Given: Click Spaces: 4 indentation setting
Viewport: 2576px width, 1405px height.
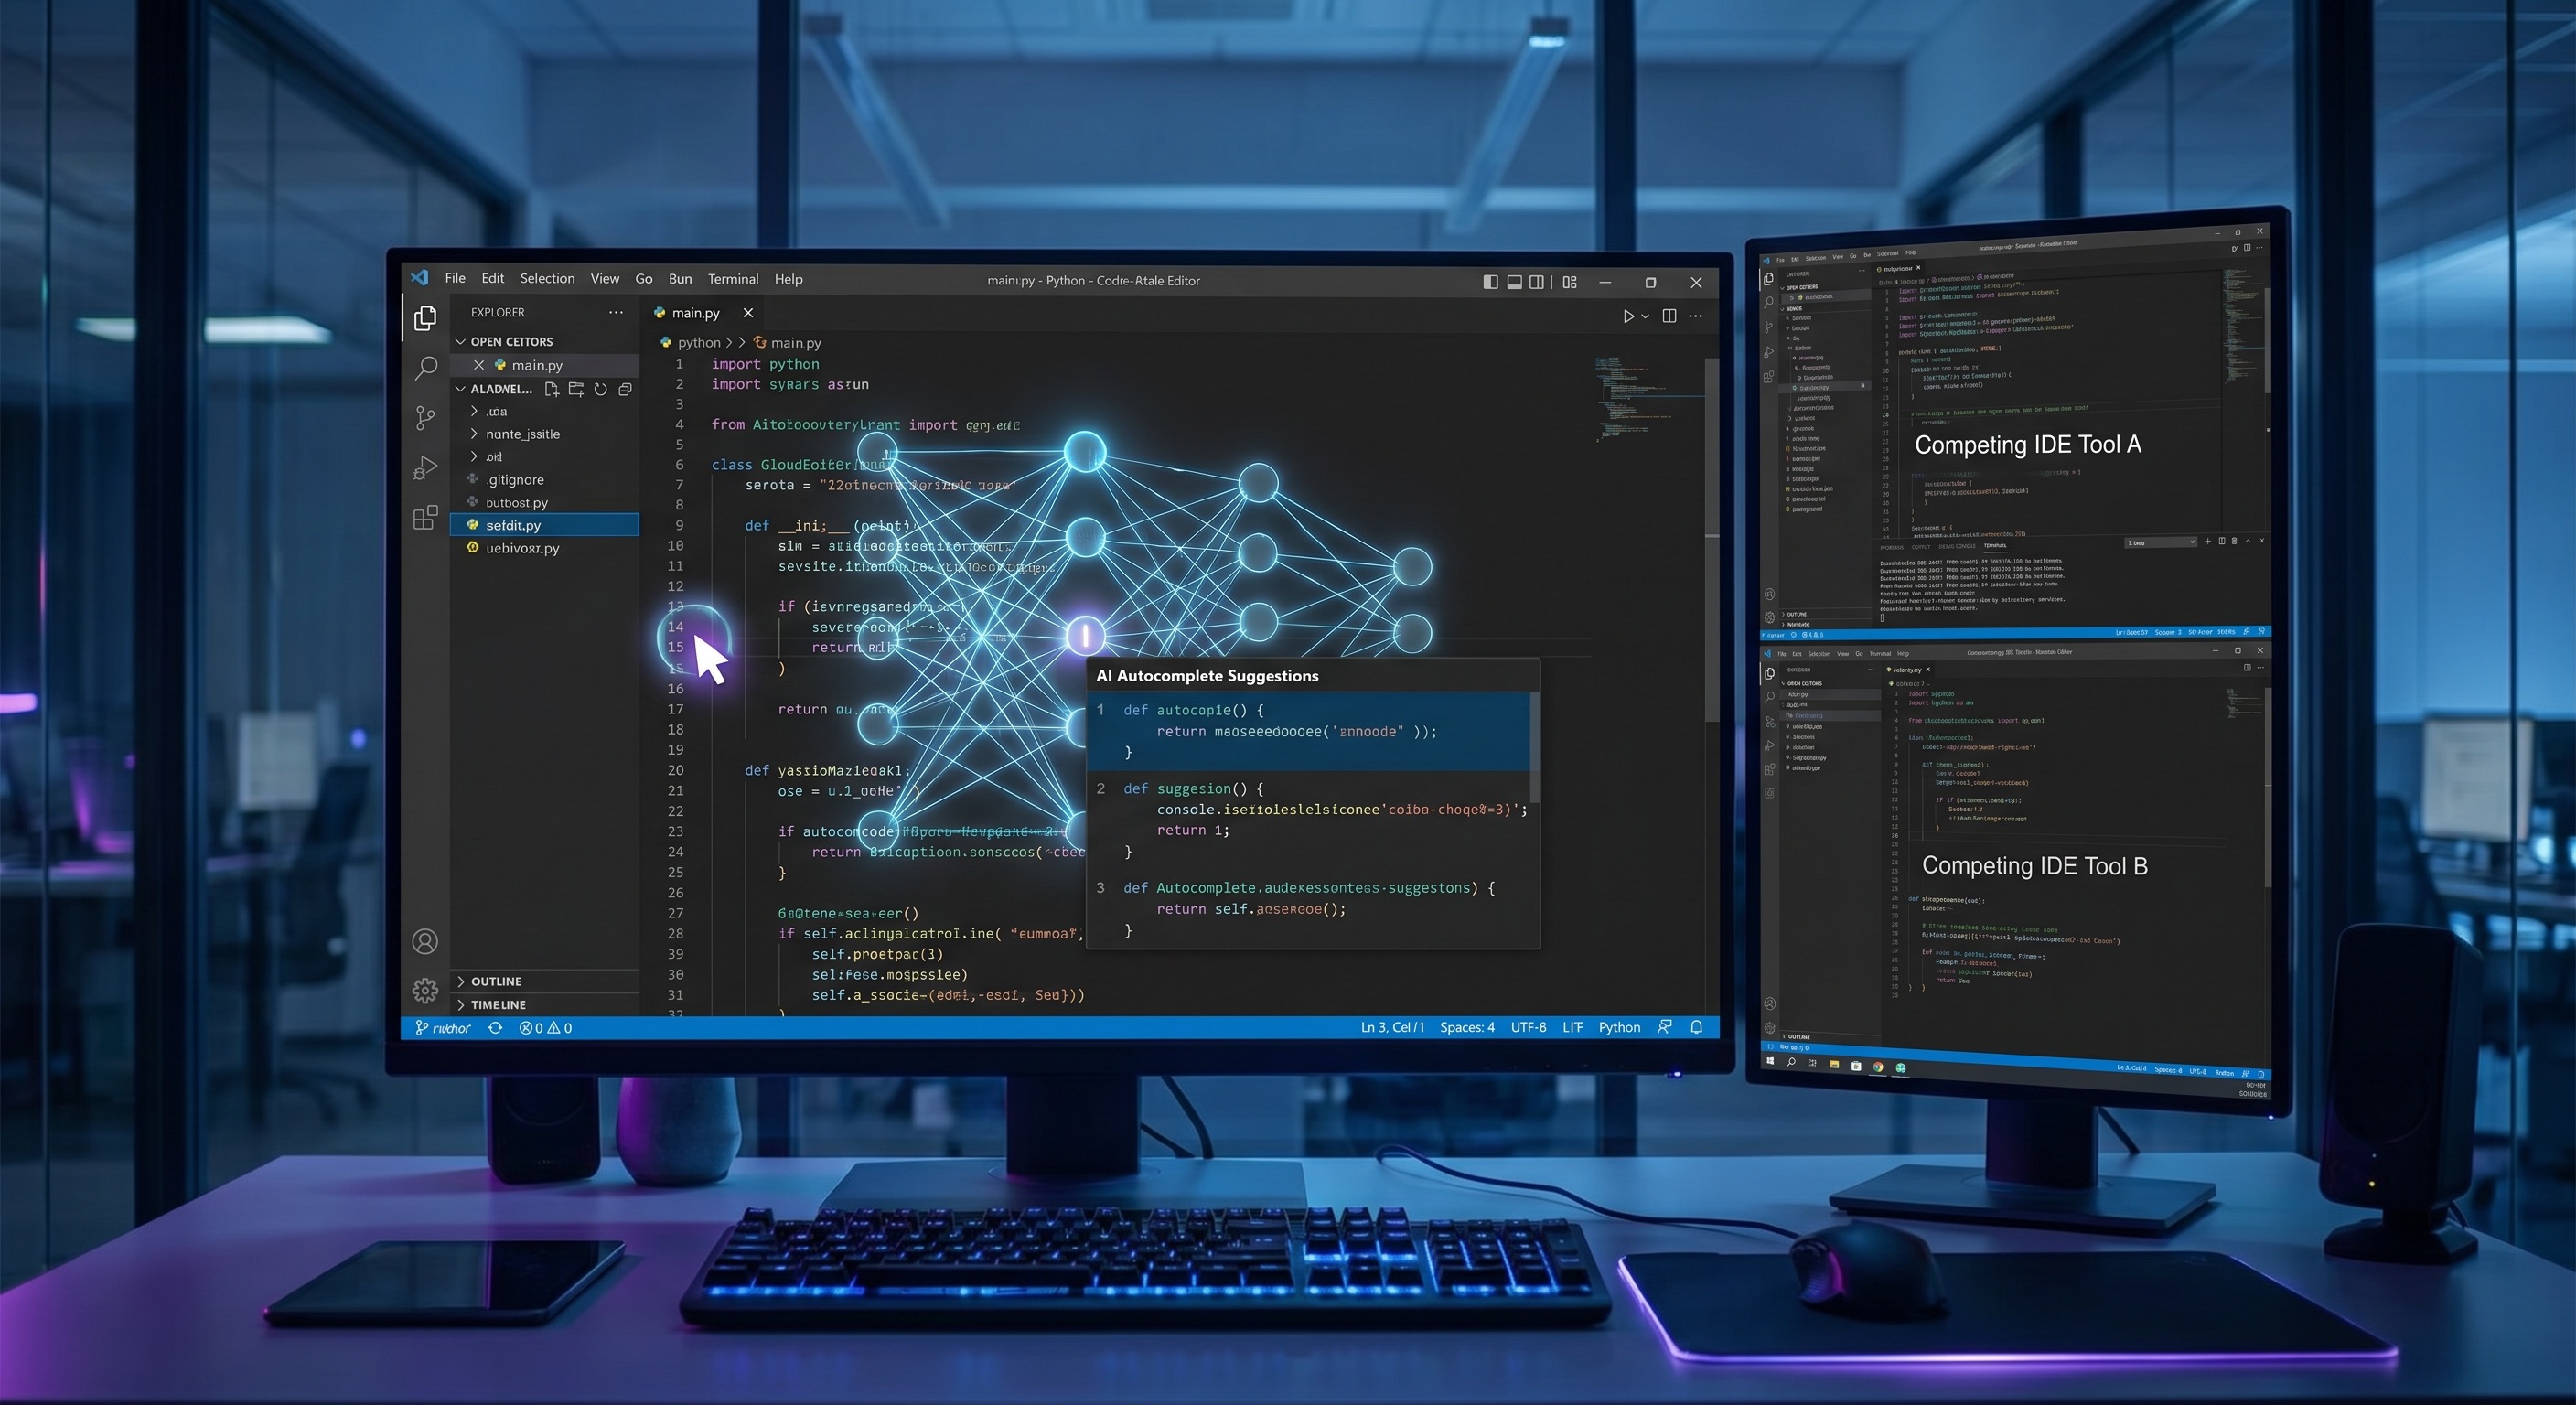Looking at the screenshot, I should (1467, 1027).
